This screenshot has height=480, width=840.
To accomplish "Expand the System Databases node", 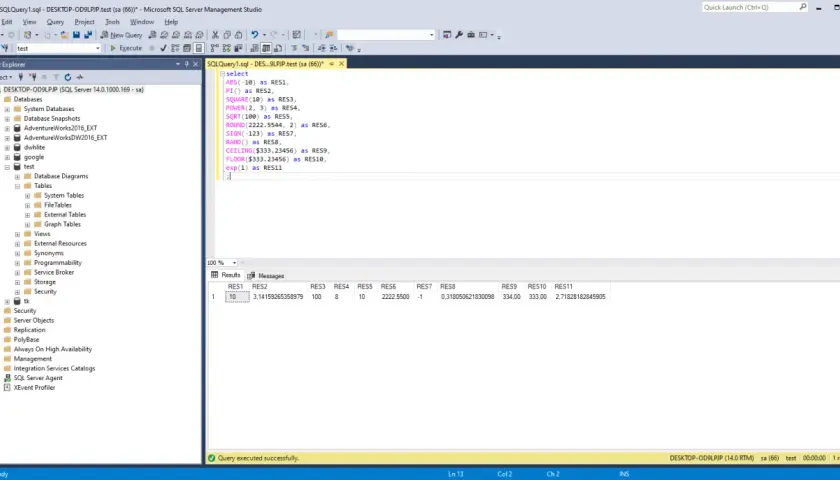I will point(7,109).
